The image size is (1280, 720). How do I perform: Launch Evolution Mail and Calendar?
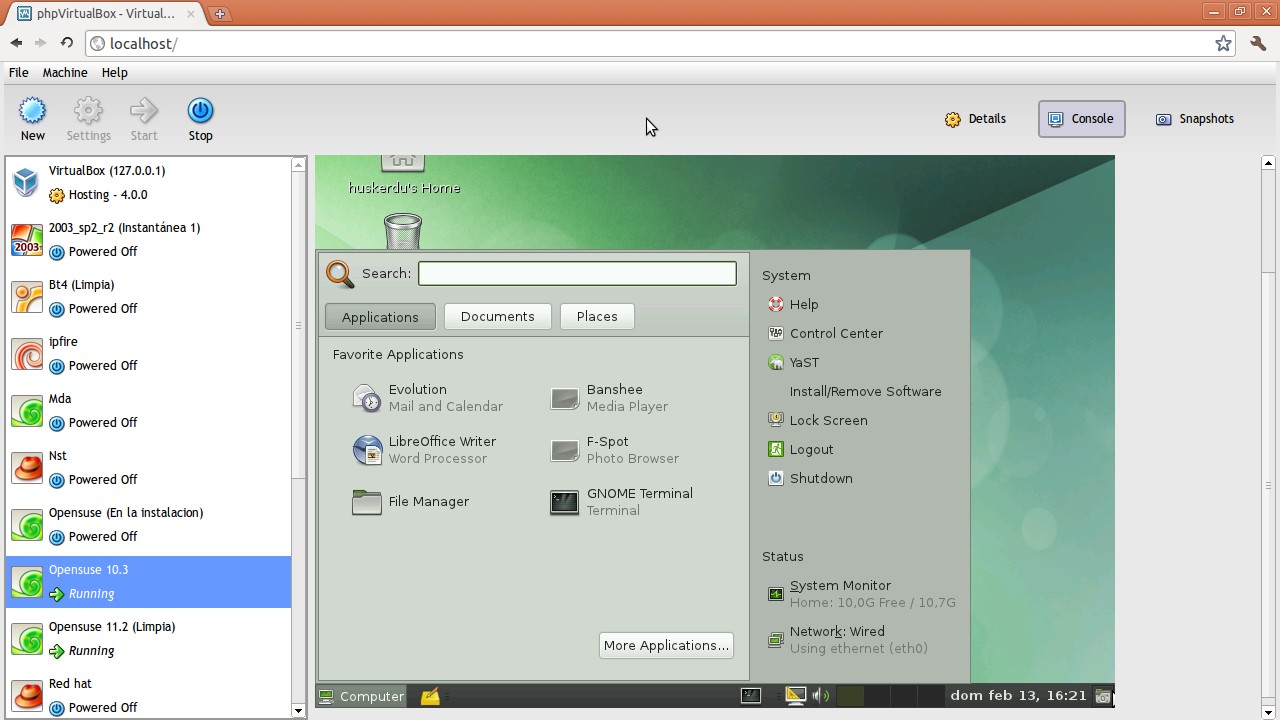click(428, 398)
